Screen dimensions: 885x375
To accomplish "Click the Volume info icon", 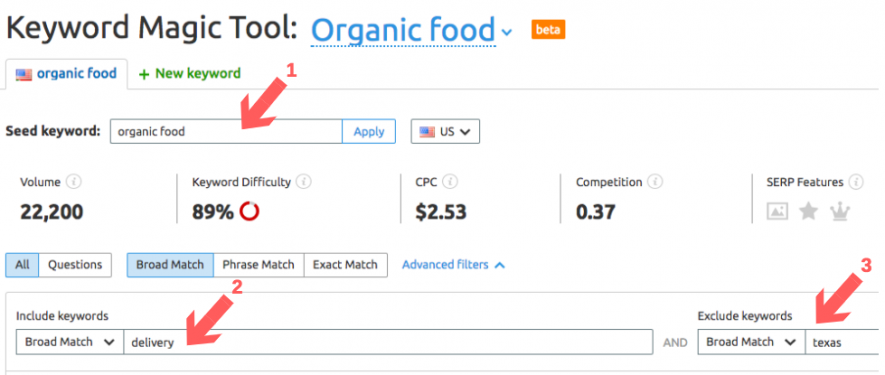I will coord(73,182).
